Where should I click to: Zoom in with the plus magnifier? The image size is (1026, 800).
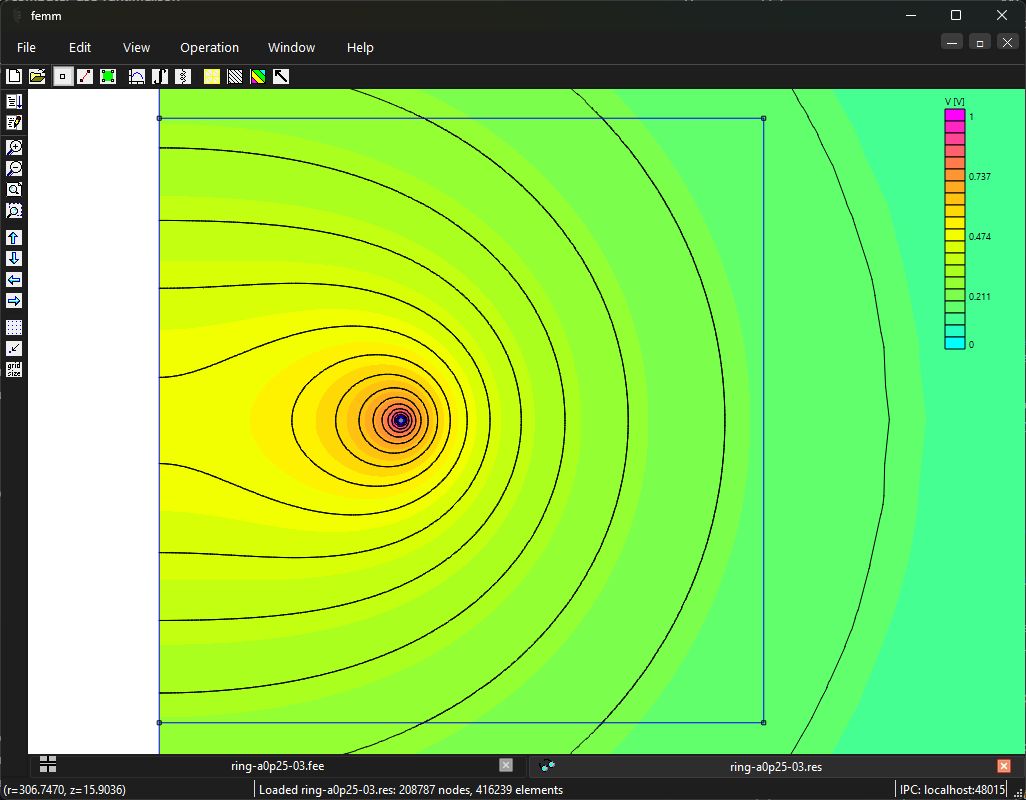[14, 147]
